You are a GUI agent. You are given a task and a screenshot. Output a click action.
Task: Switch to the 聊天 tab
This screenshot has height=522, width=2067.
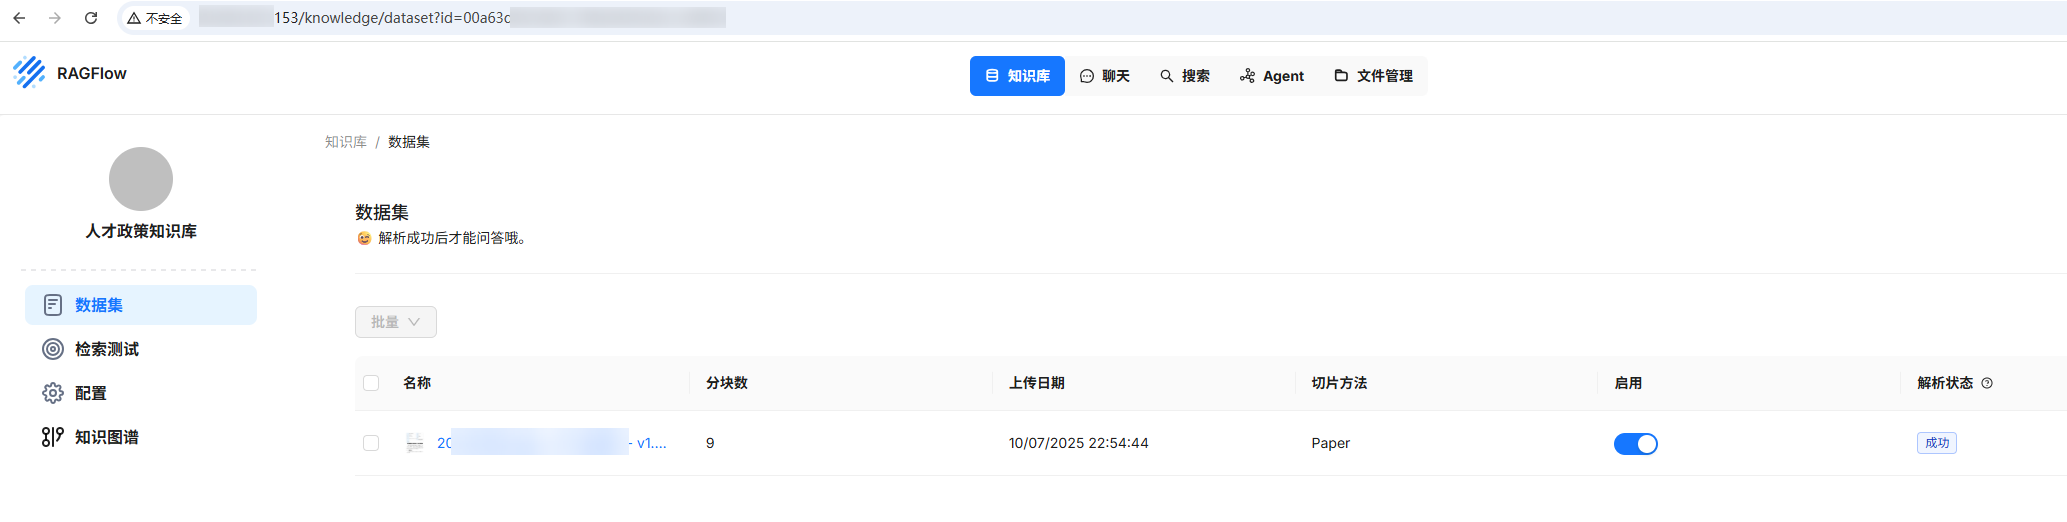[1105, 76]
